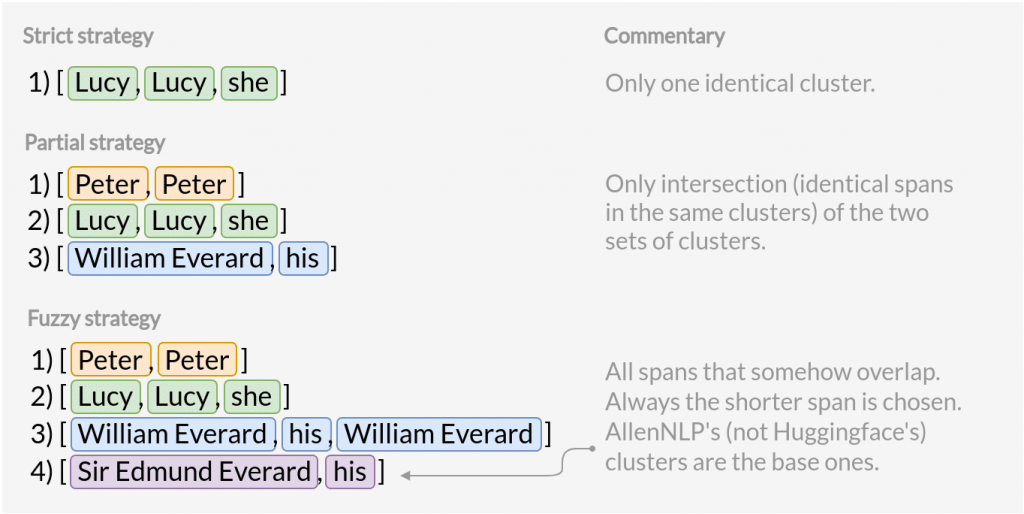
Task: Select the "she" tag in Fuzzy strategy
Action: click(x=250, y=397)
